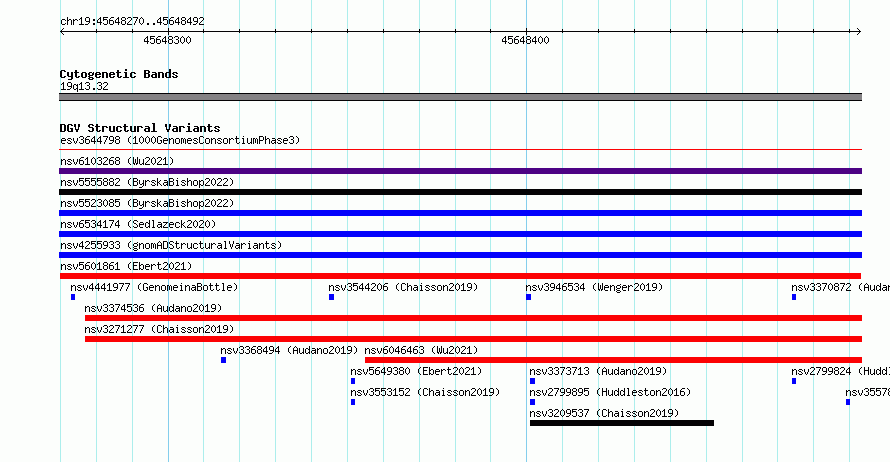The image size is (890, 462).
Task: Click the nsv5649380 Ebert2021 blue marker
Action: pyautogui.click(x=353, y=381)
